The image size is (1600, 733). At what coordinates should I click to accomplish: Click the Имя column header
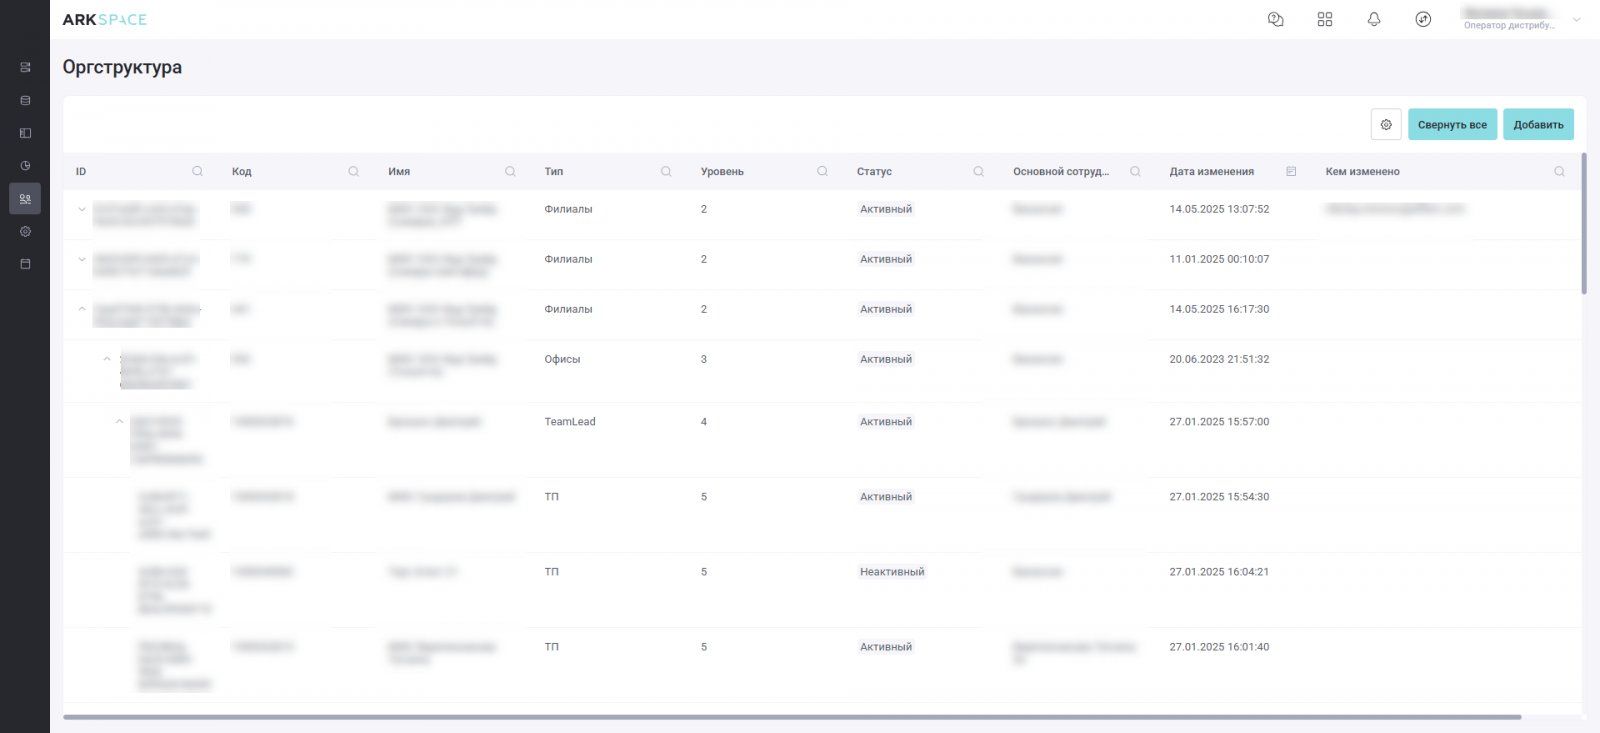click(x=399, y=171)
